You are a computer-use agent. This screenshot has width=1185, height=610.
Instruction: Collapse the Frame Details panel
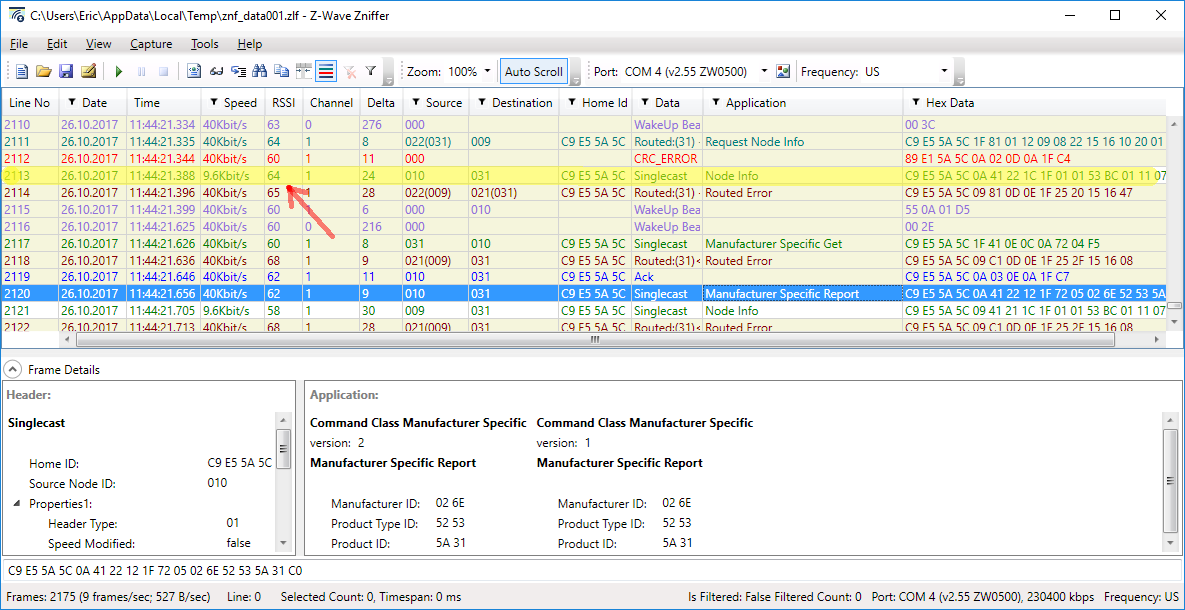pyautogui.click(x=11, y=370)
